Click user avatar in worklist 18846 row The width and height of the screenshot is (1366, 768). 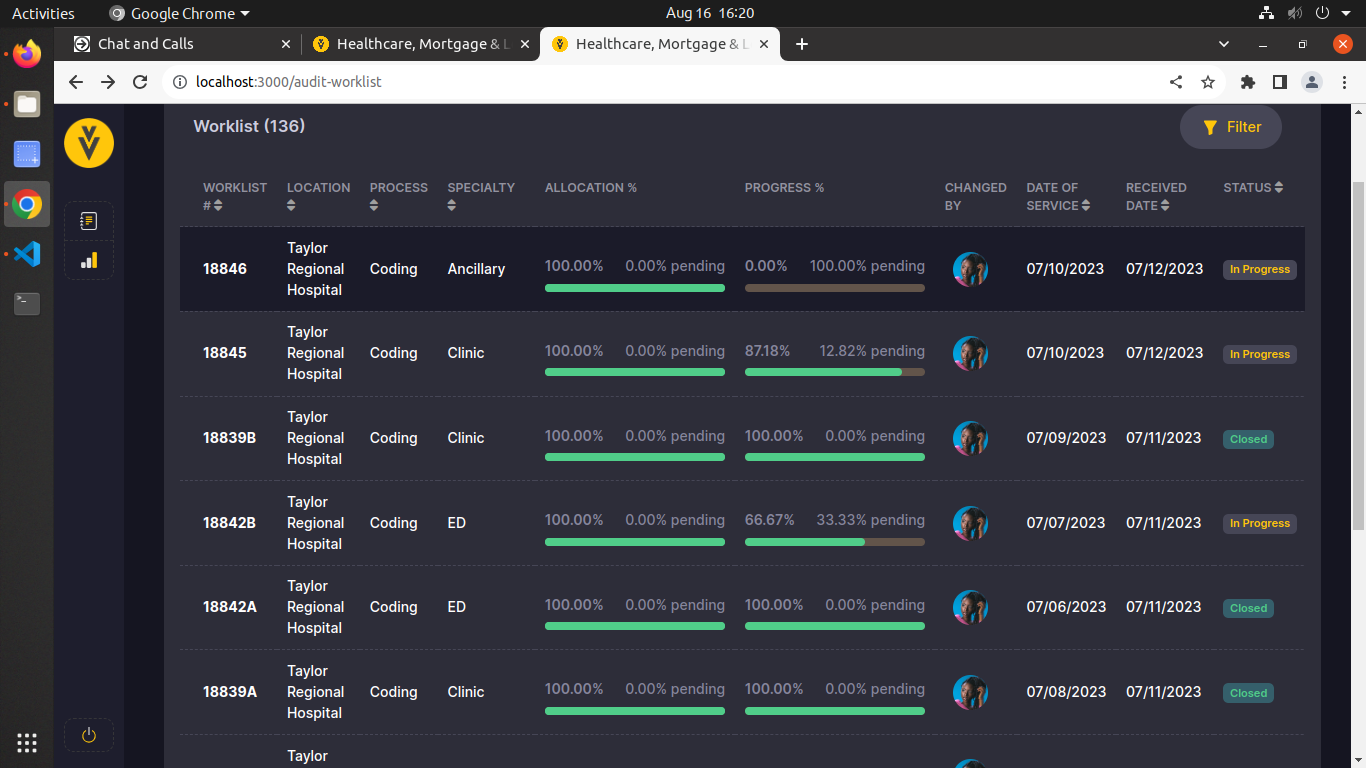(970, 269)
